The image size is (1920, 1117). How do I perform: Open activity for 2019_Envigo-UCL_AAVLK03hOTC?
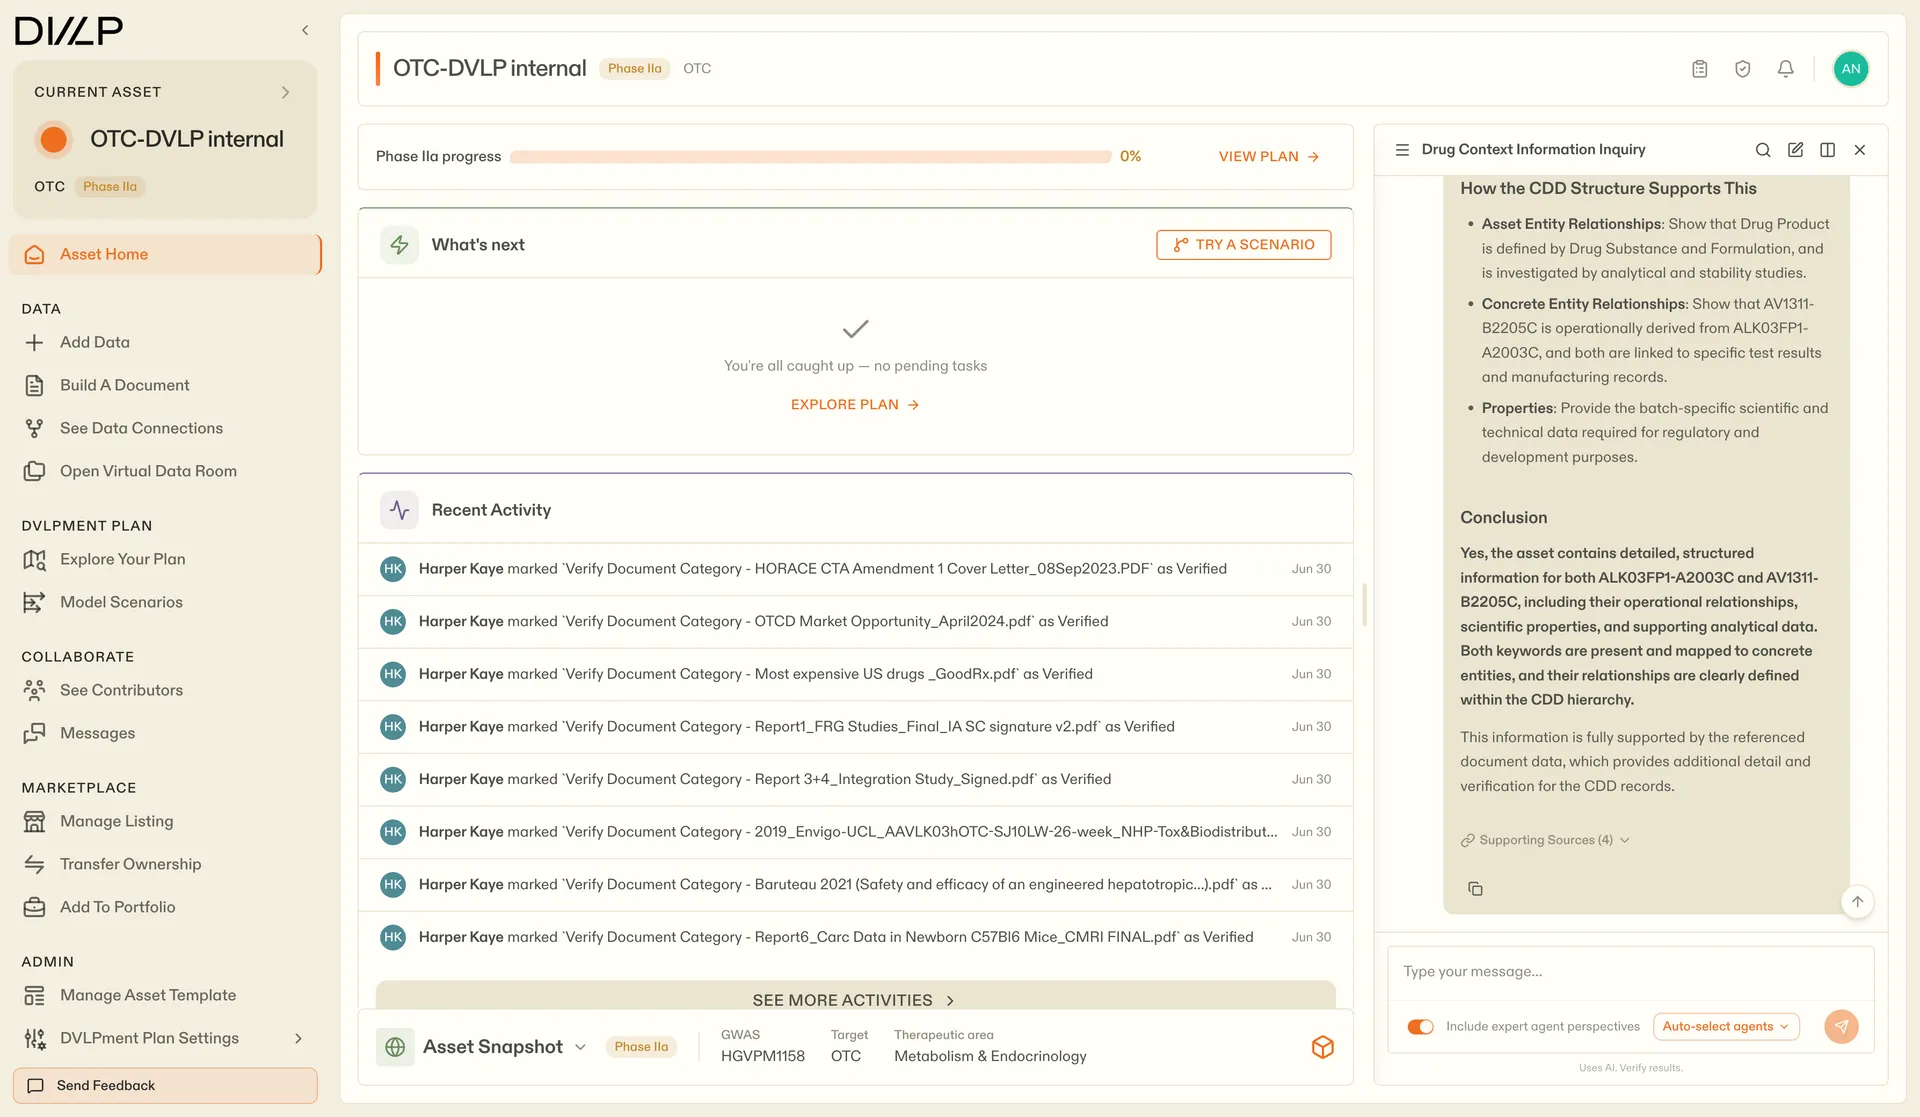click(855, 832)
